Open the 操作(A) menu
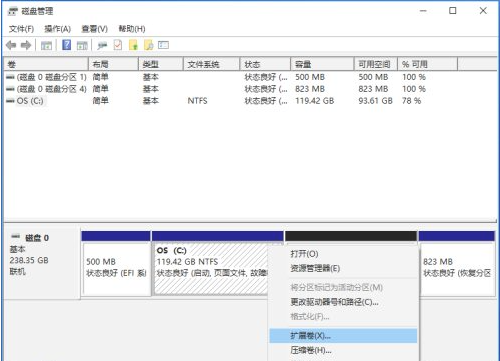Viewport: 500px width, 361px height. 58,29
